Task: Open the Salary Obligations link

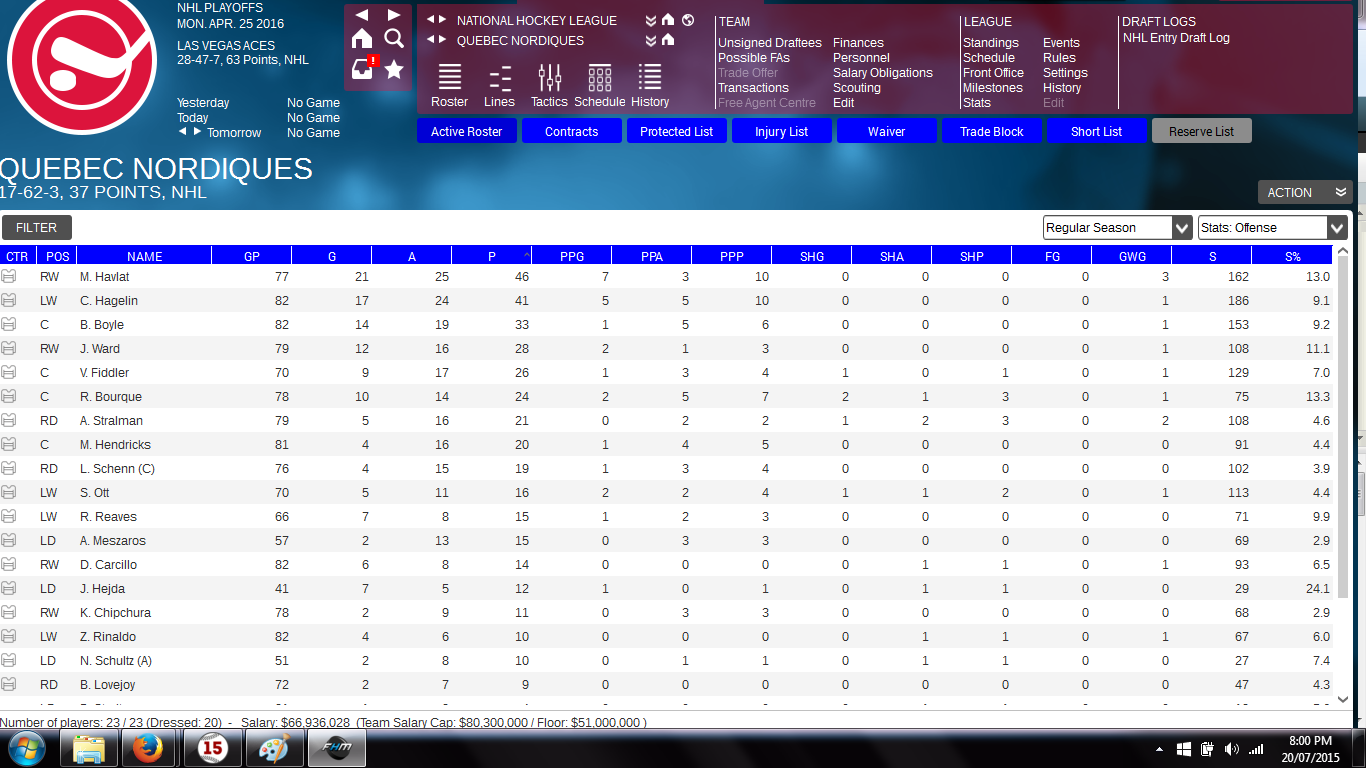Action: [x=883, y=73]
